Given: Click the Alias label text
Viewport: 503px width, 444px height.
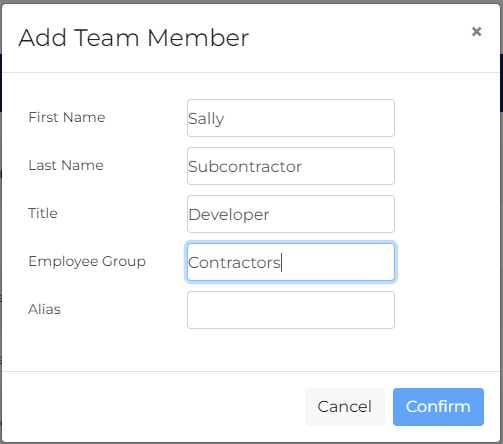Looking at the screenshot, I should (44, 309).
